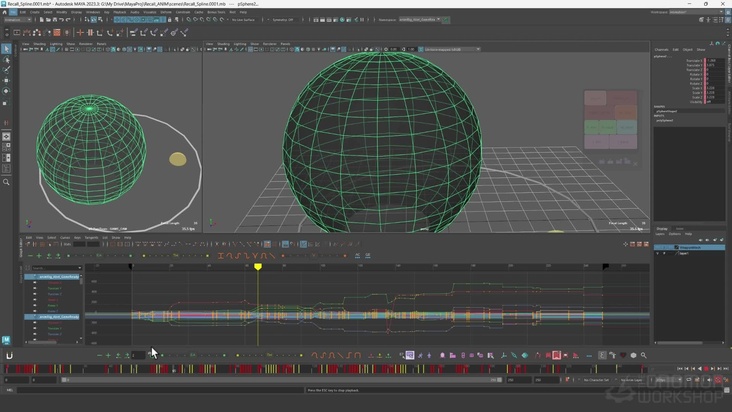This screenshot has width=732, height=412.
Task: Click the animBot magnet logo icon
Action: [x=9, y=356]
